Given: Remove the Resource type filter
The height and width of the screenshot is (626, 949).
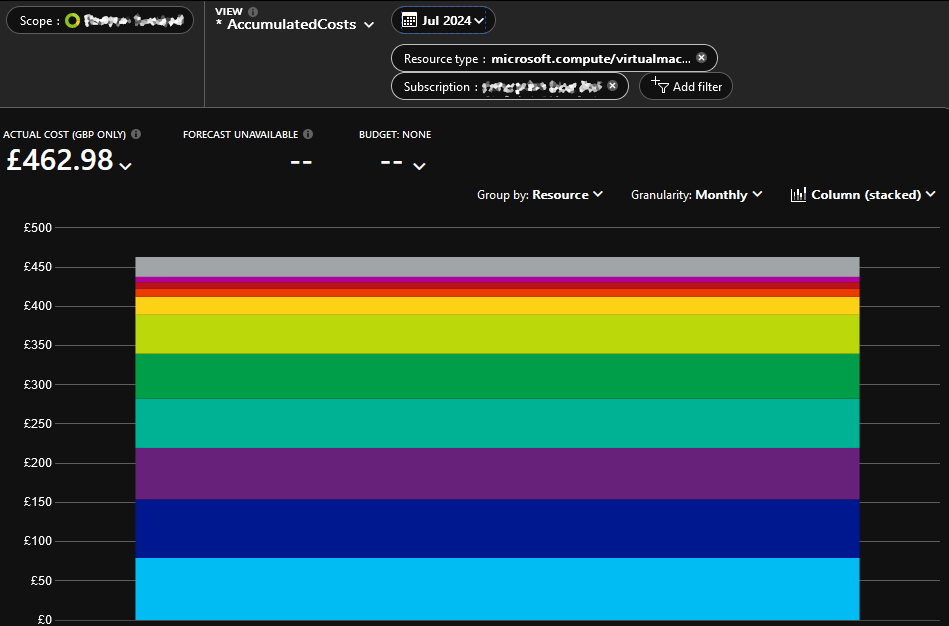Looking at the screenshot, I should [701, 58].
